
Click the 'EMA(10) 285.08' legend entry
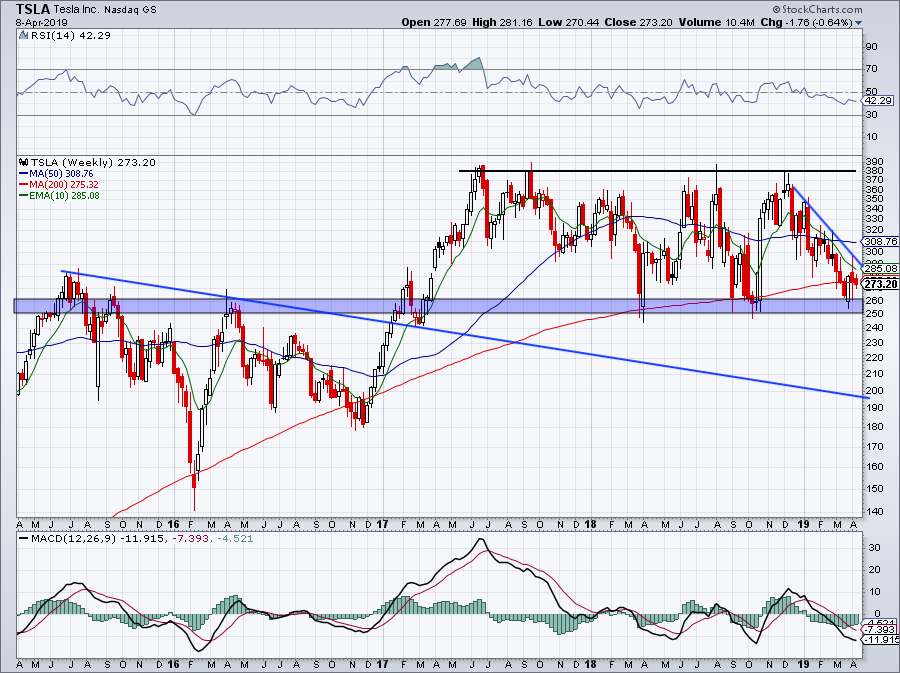59,195
